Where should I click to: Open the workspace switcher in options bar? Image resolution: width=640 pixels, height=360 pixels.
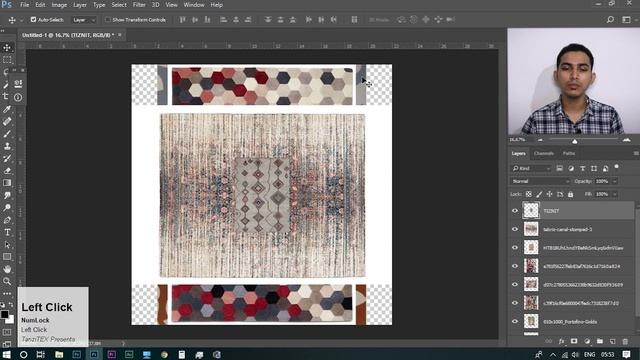coord(627,20)
